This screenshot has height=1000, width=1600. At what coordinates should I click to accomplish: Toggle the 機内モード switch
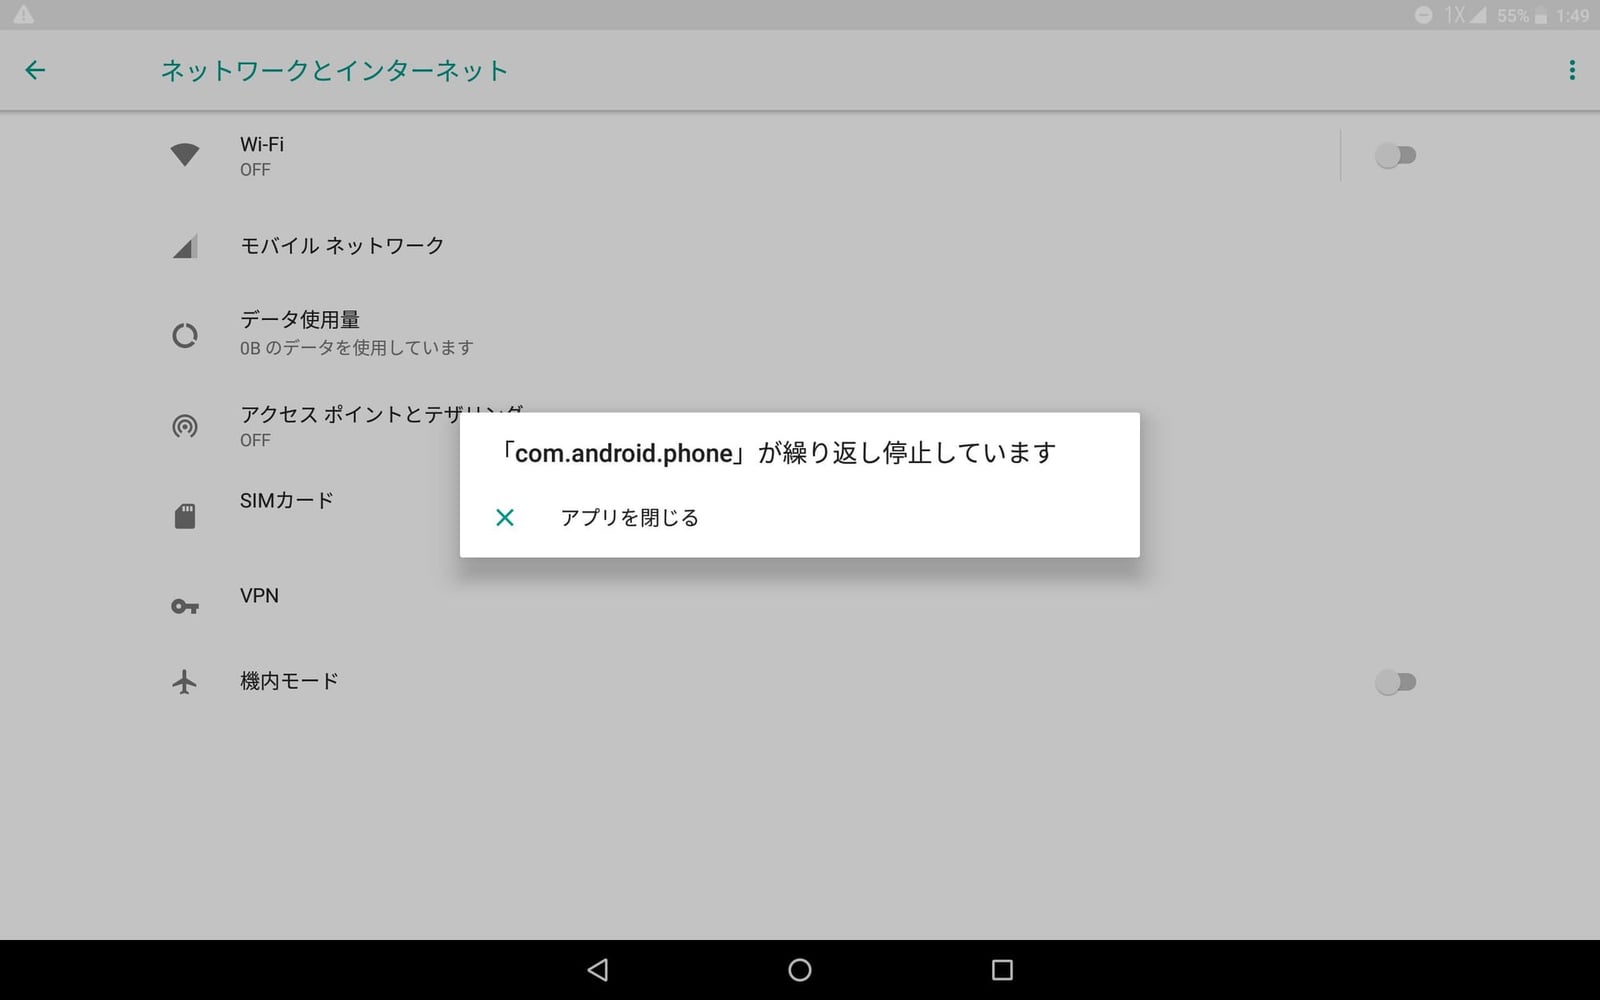pos(1395,682)
